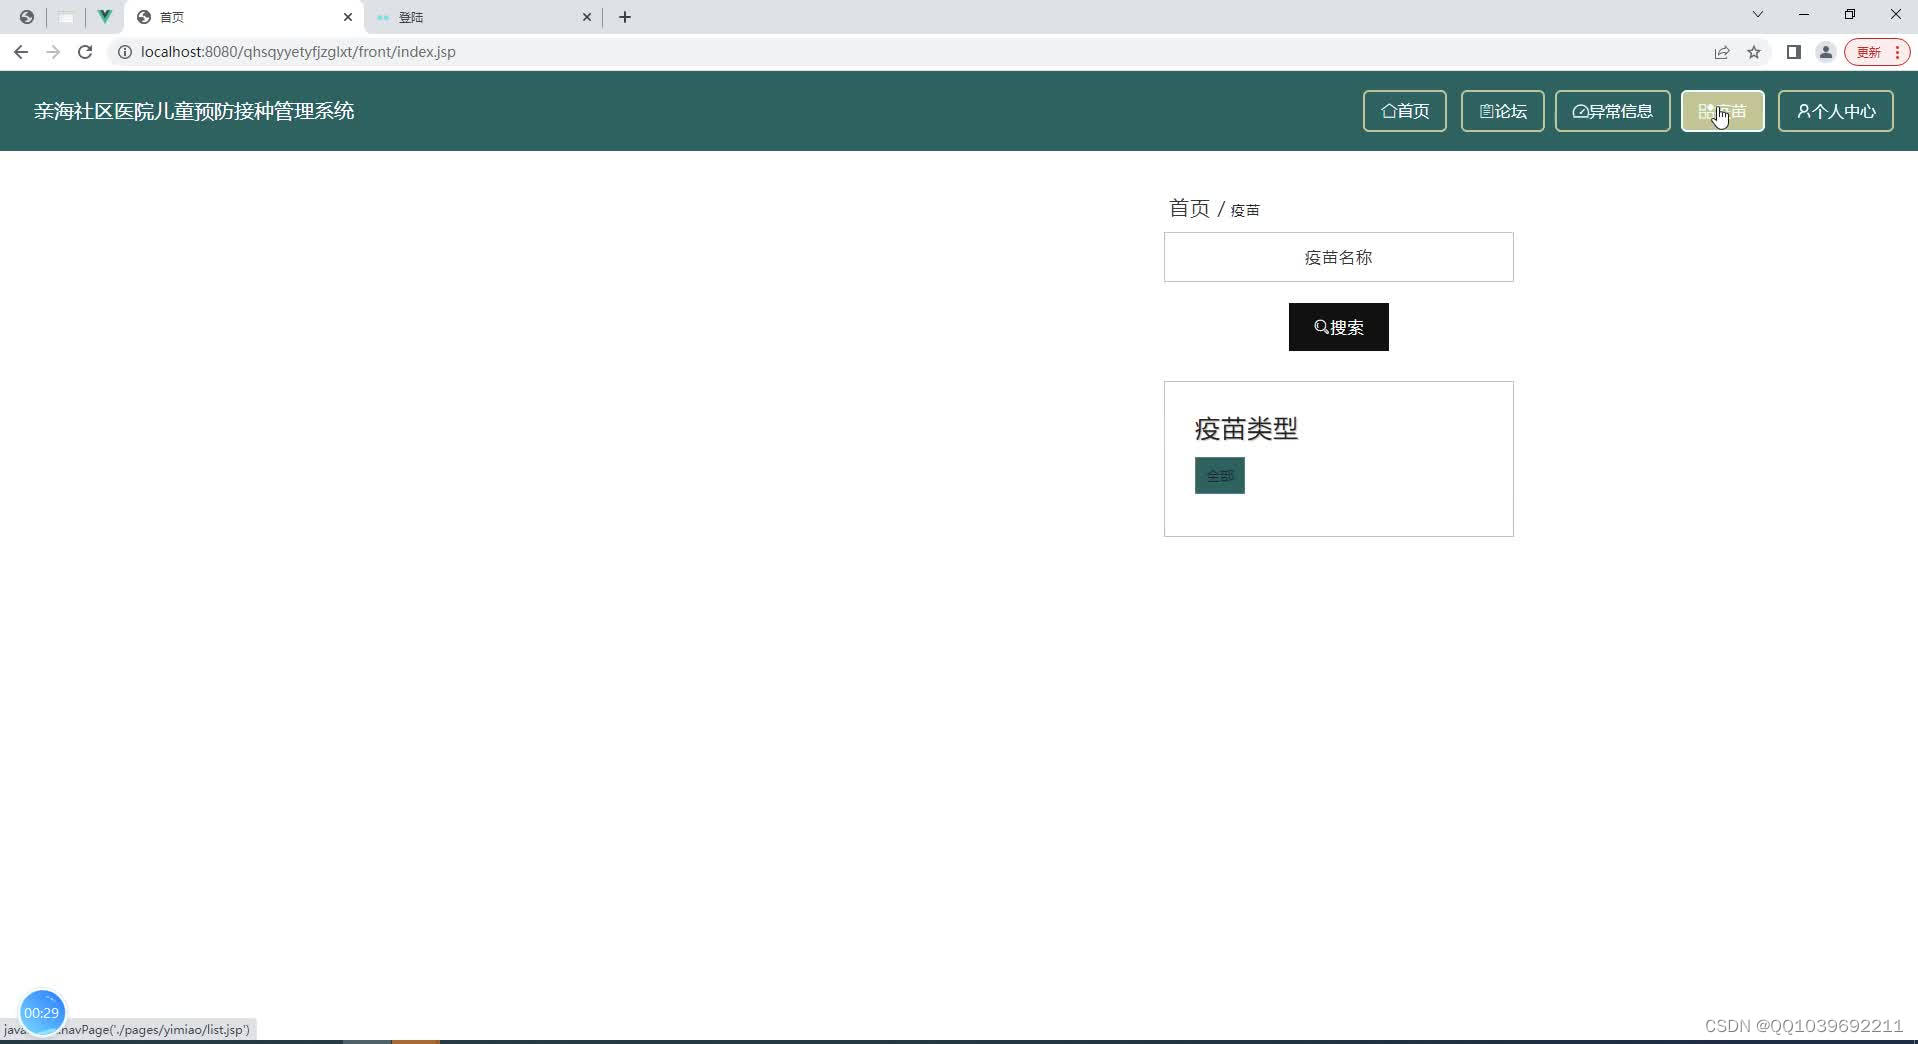Open the 个人中心 menu item
This screenshot has height=1044, width=1918.
tap(1835, 111)
